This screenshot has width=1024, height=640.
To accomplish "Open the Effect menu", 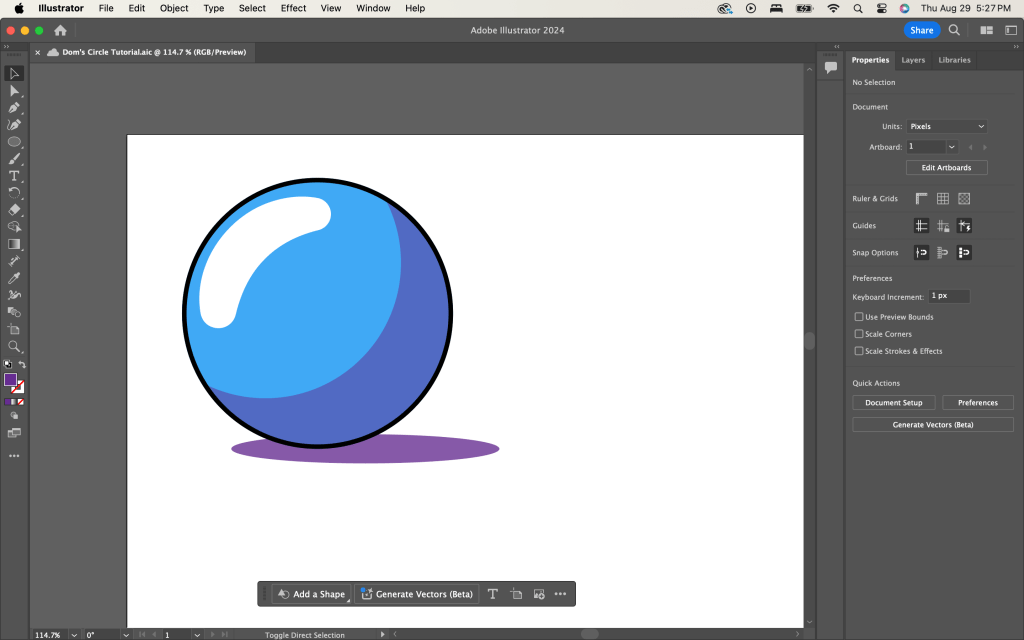I will pos(293,8).
